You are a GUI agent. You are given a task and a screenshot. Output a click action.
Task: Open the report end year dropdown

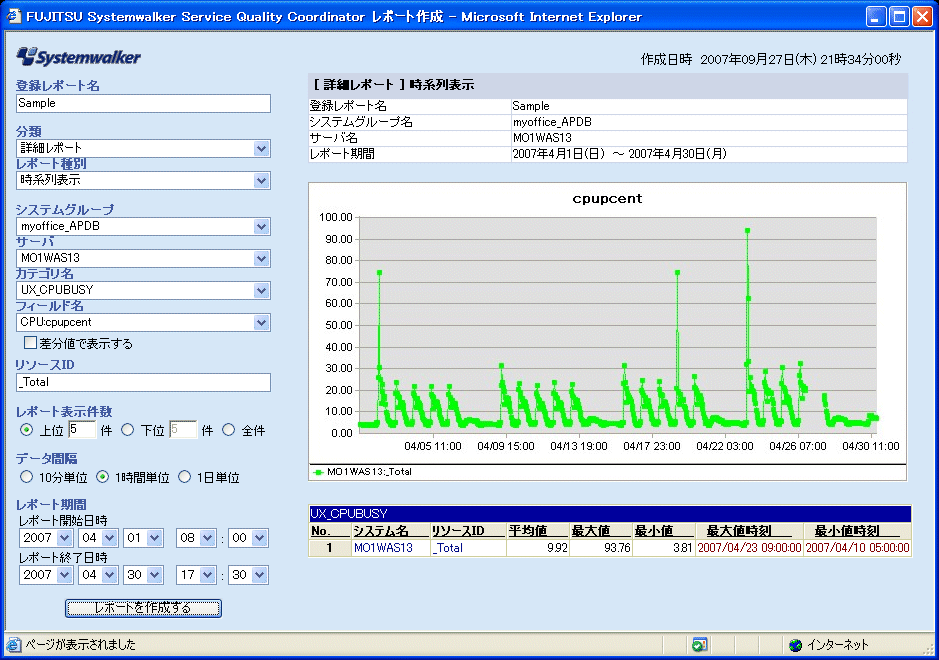(x=46, y=575)
